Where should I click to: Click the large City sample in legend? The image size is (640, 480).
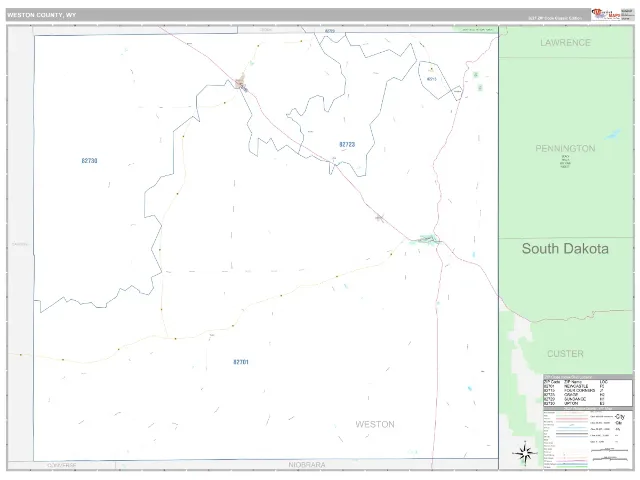pyautogui.click(x=620, y=417)
